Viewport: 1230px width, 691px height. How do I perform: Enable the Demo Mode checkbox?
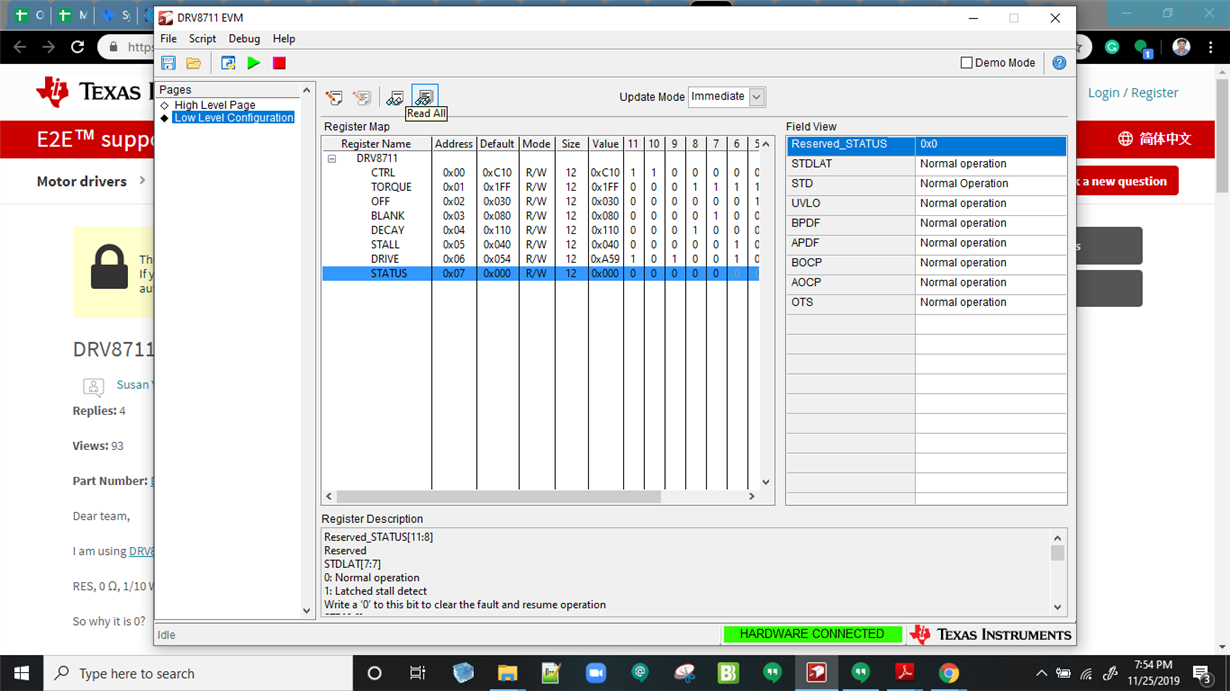(966, 63)
